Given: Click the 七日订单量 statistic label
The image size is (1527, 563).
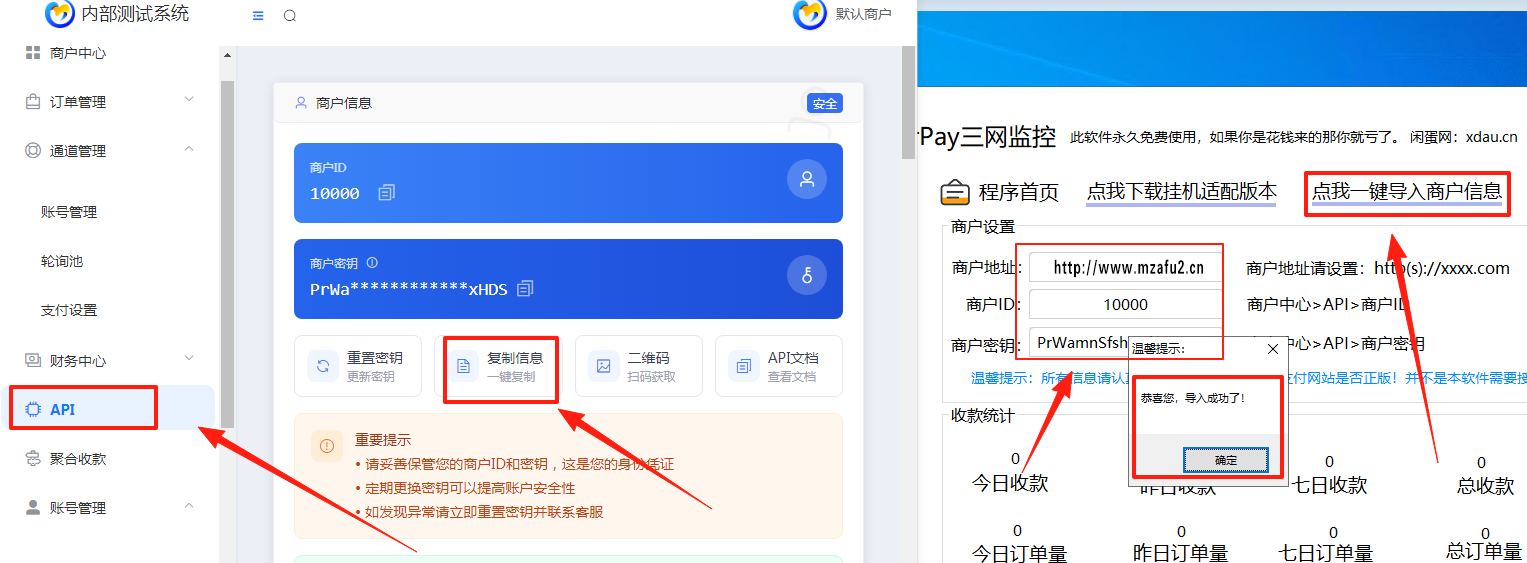Looking at the screenshot, I should (x=1326, y=553).
